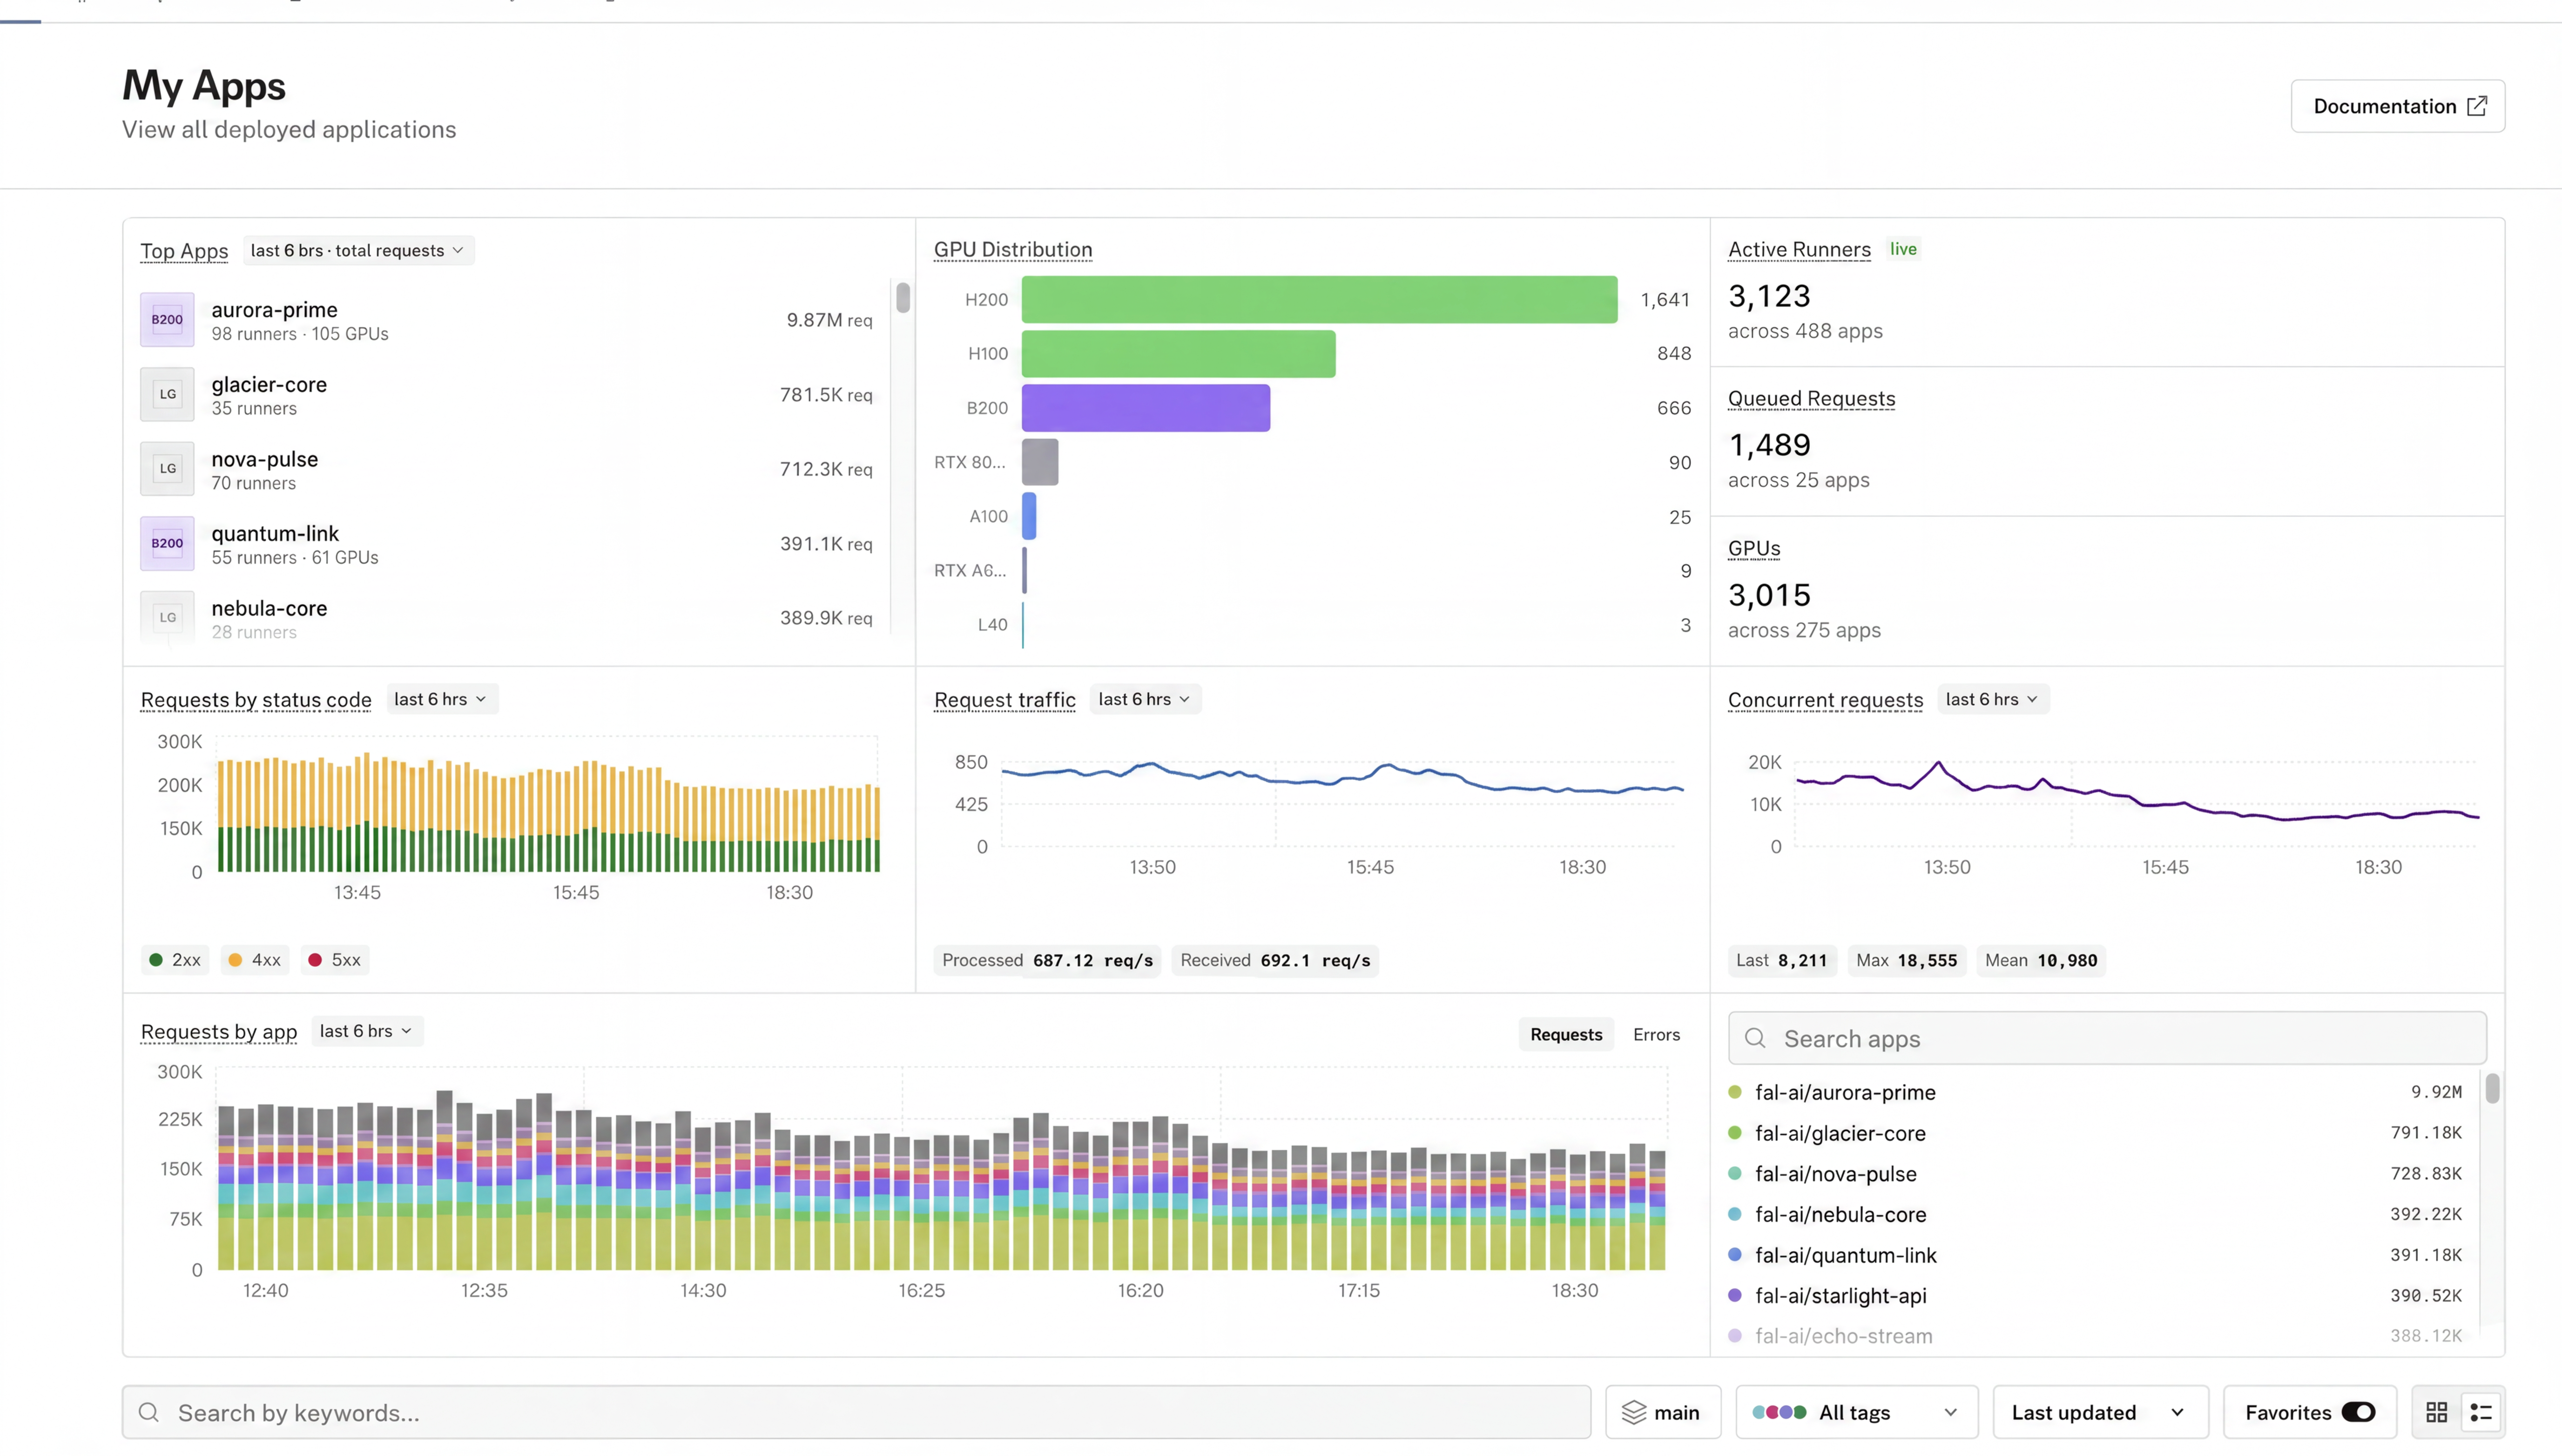Viewport: 2562px width, 1456px height.
Task: Click the live status indicator
Action: click(1903, 249)
